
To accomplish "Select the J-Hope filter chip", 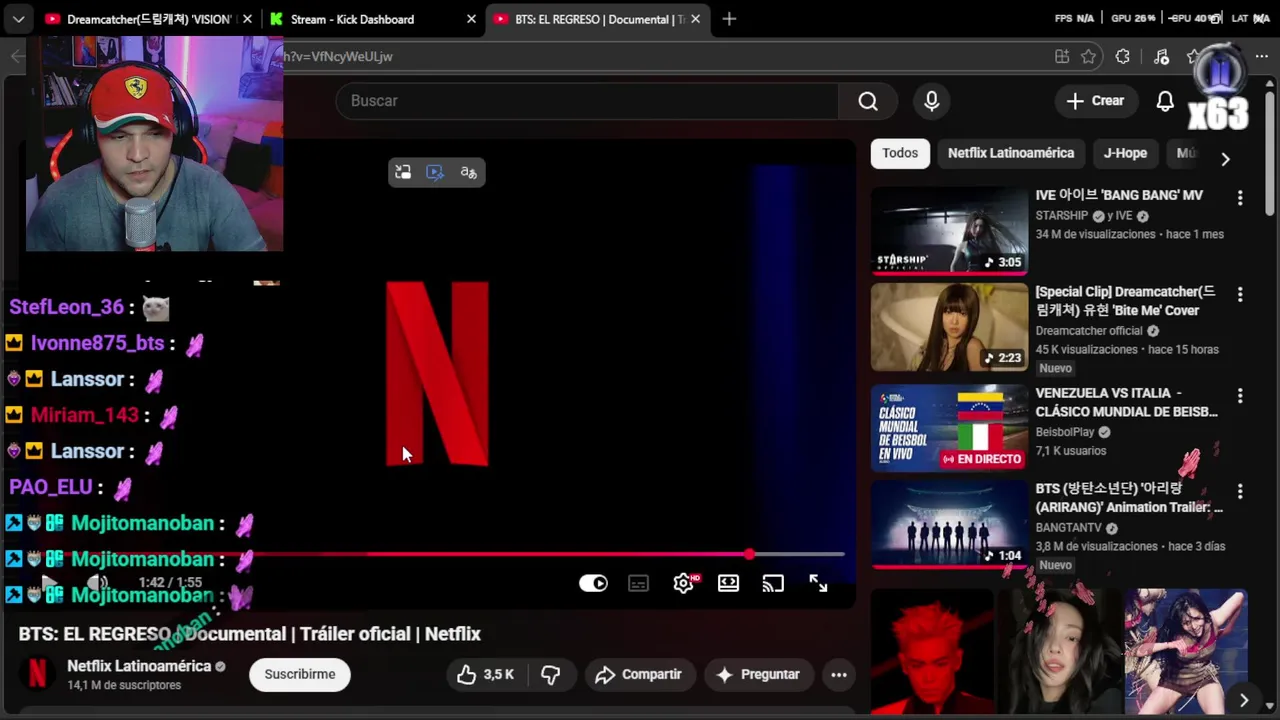I will pyautogui.click(x=1125, y=153).
